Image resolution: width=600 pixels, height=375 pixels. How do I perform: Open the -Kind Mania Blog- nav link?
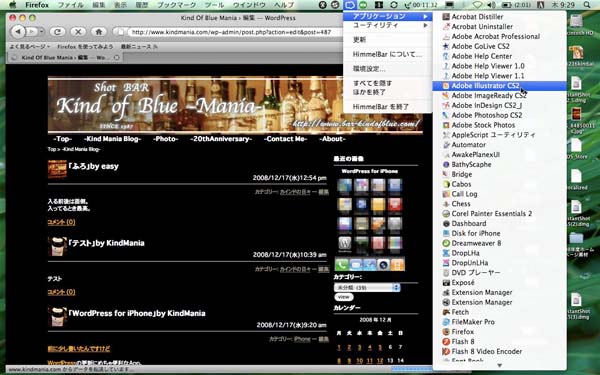112,139
